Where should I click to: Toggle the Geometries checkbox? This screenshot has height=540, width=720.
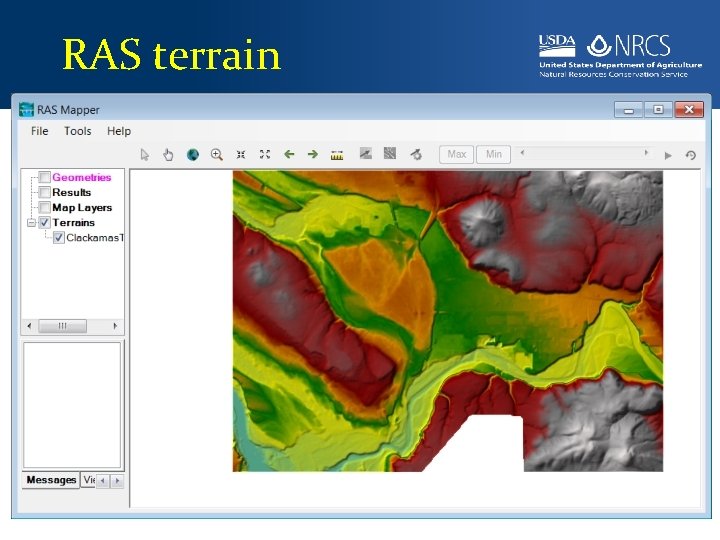pyautogui.click(x=44, y=177)
